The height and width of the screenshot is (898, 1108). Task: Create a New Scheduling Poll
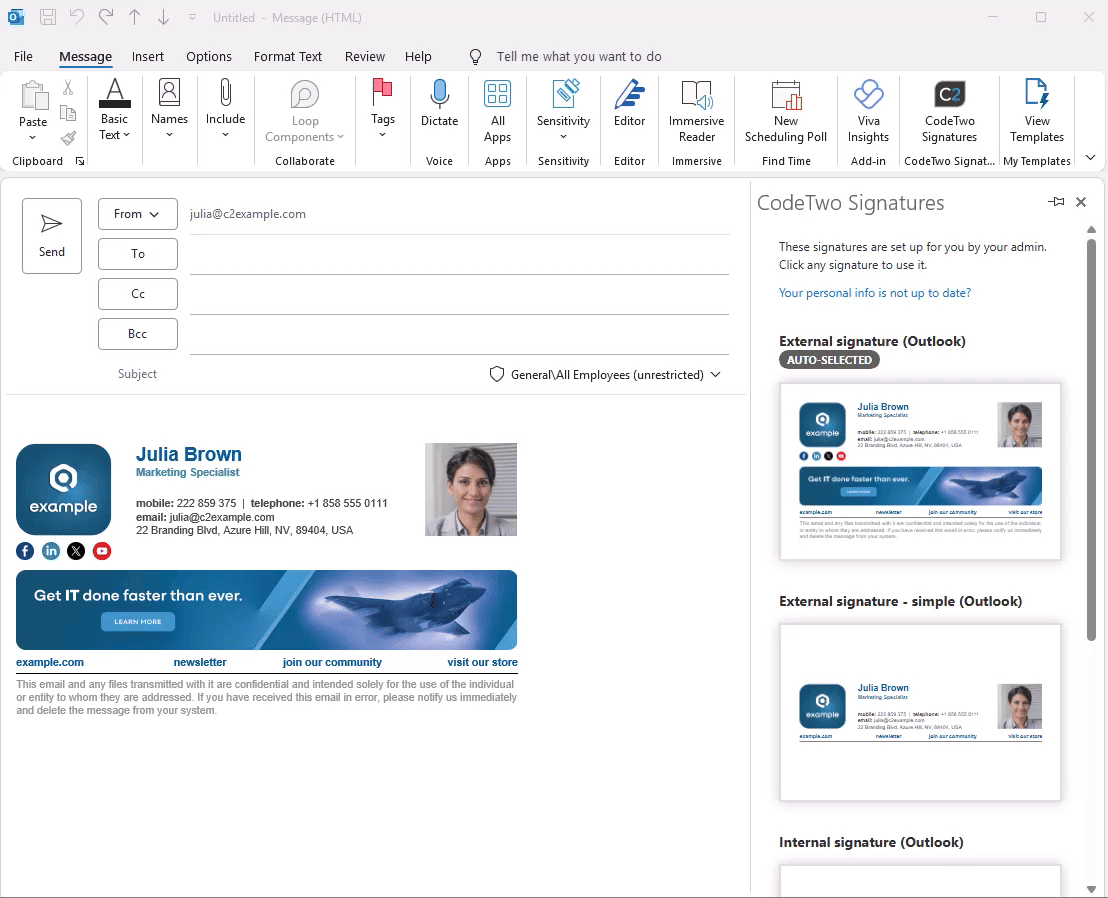[786, 112]
